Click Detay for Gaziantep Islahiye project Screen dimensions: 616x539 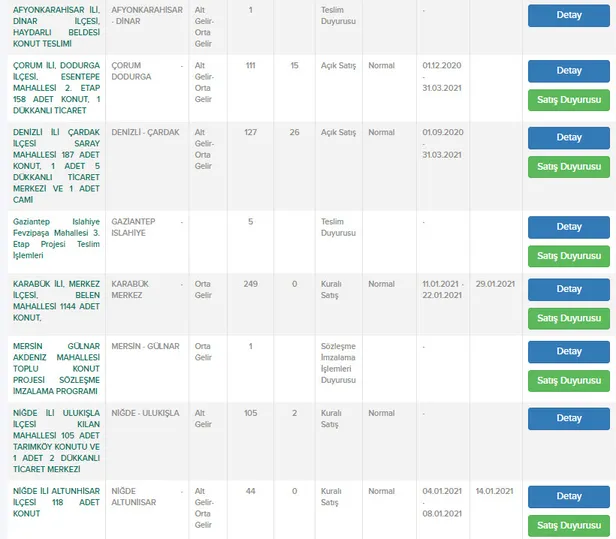pos(568,226)
